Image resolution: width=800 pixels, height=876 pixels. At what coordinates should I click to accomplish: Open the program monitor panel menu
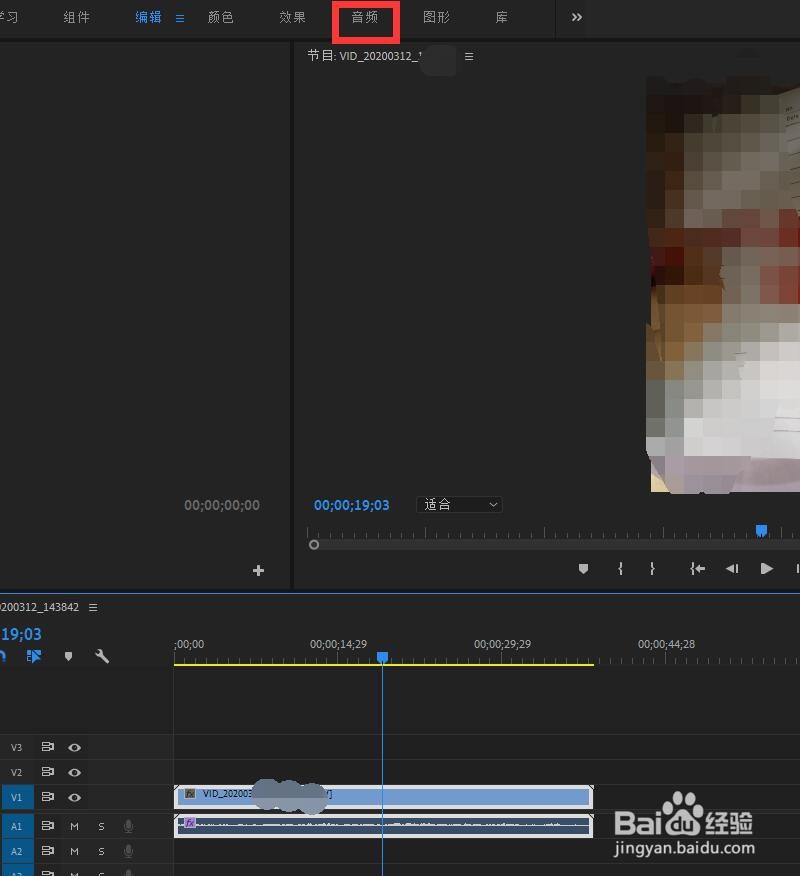click(x=469, y=56)
